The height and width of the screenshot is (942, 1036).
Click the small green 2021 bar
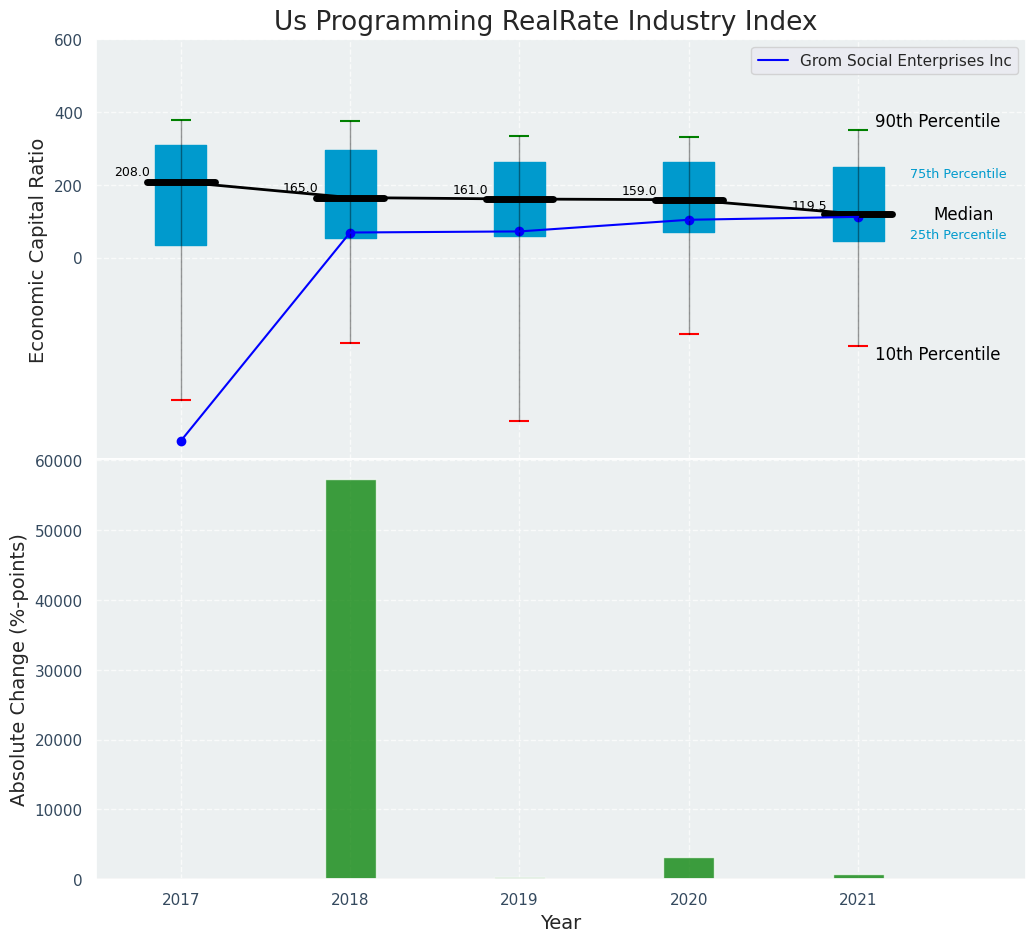point(858,877)
